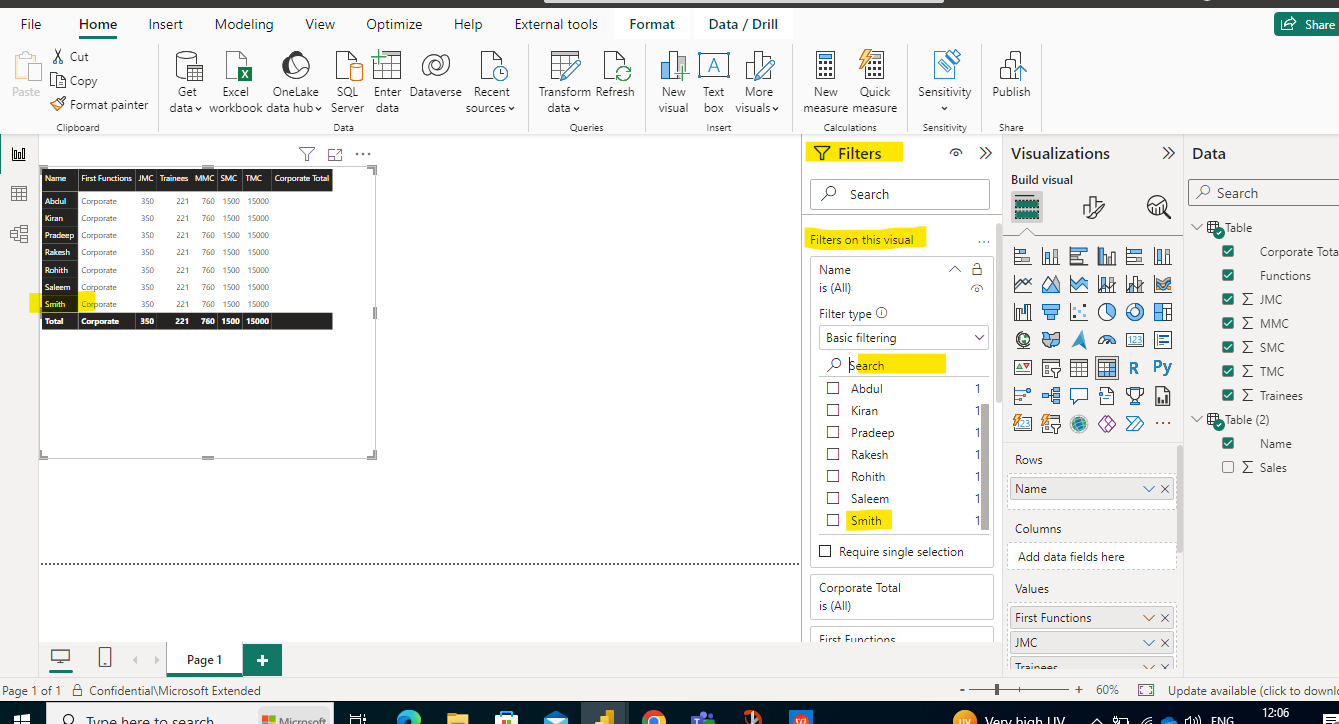Check the Abdul filter checkbox
Image resolution: width=1339 pixels, height=724 pixels.
pyautogui.click(x=833, y=388)
